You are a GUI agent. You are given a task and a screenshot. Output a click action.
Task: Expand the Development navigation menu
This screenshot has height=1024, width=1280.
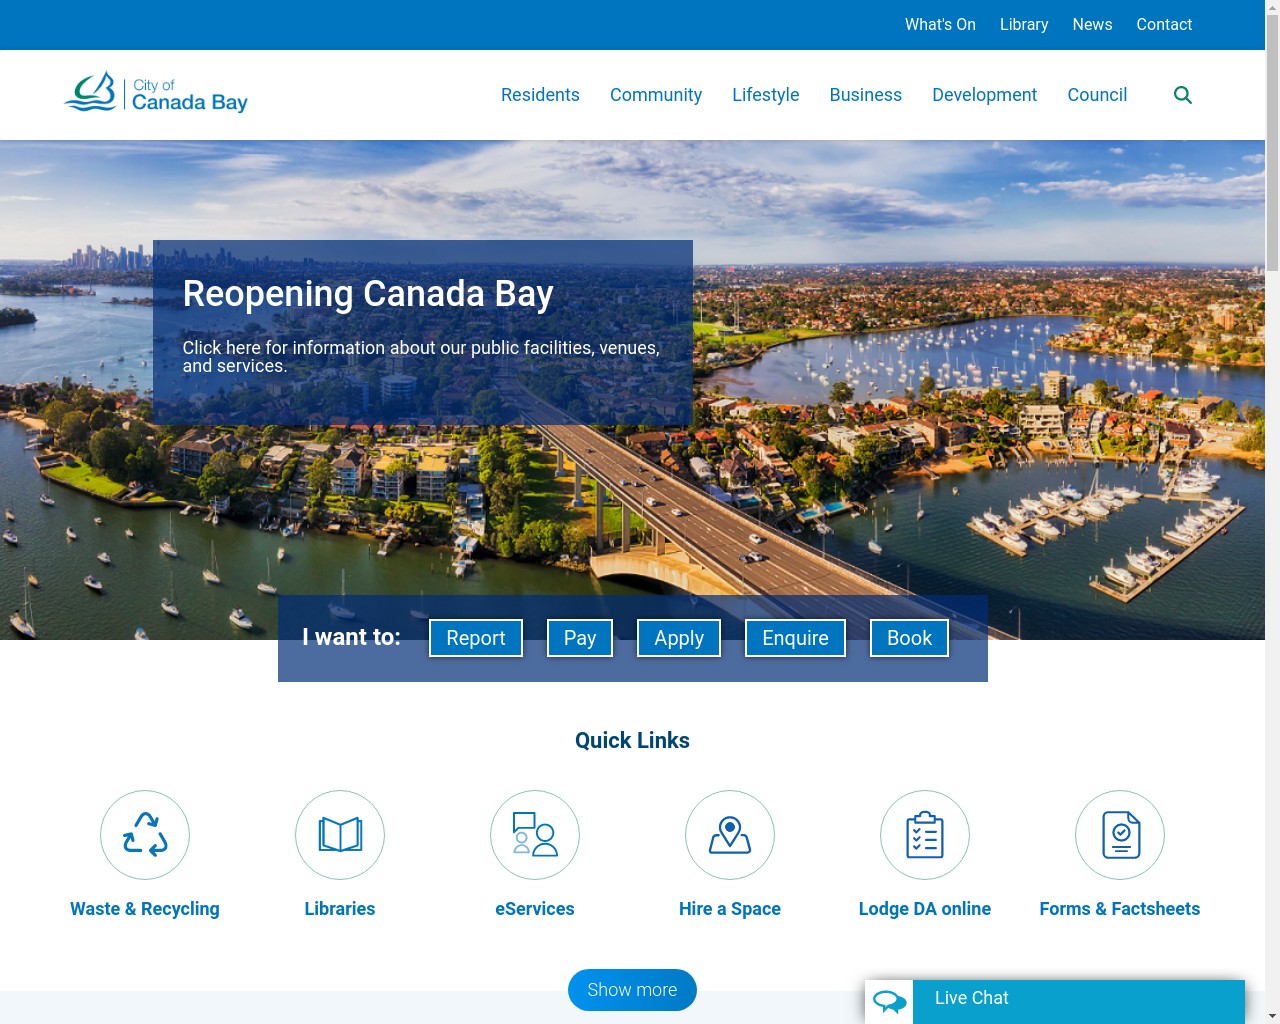point(984,95)
